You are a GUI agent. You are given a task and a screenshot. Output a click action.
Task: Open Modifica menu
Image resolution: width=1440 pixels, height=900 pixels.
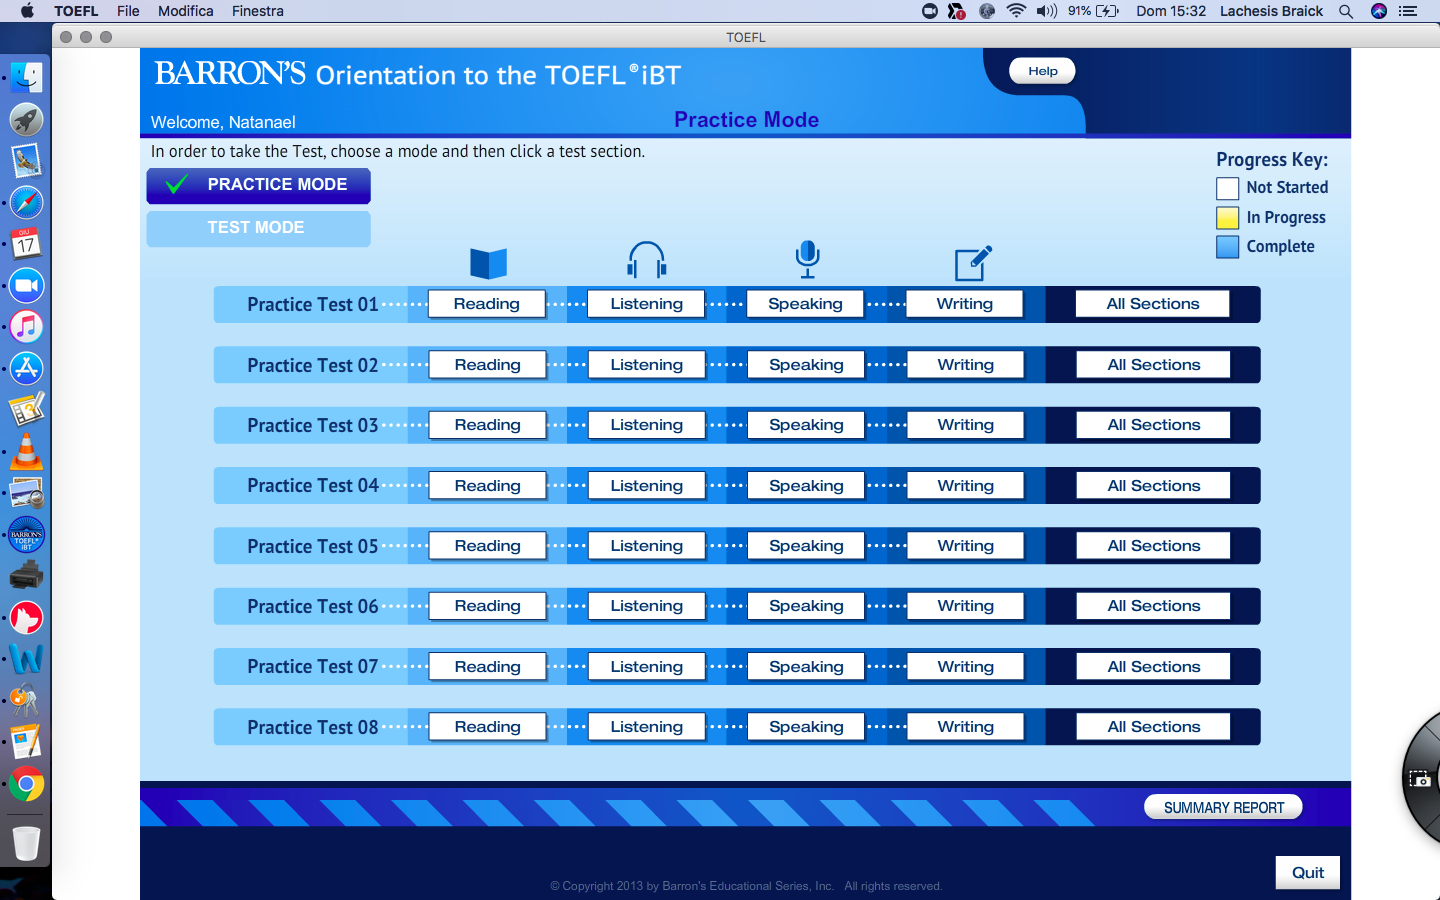[186, 11]
